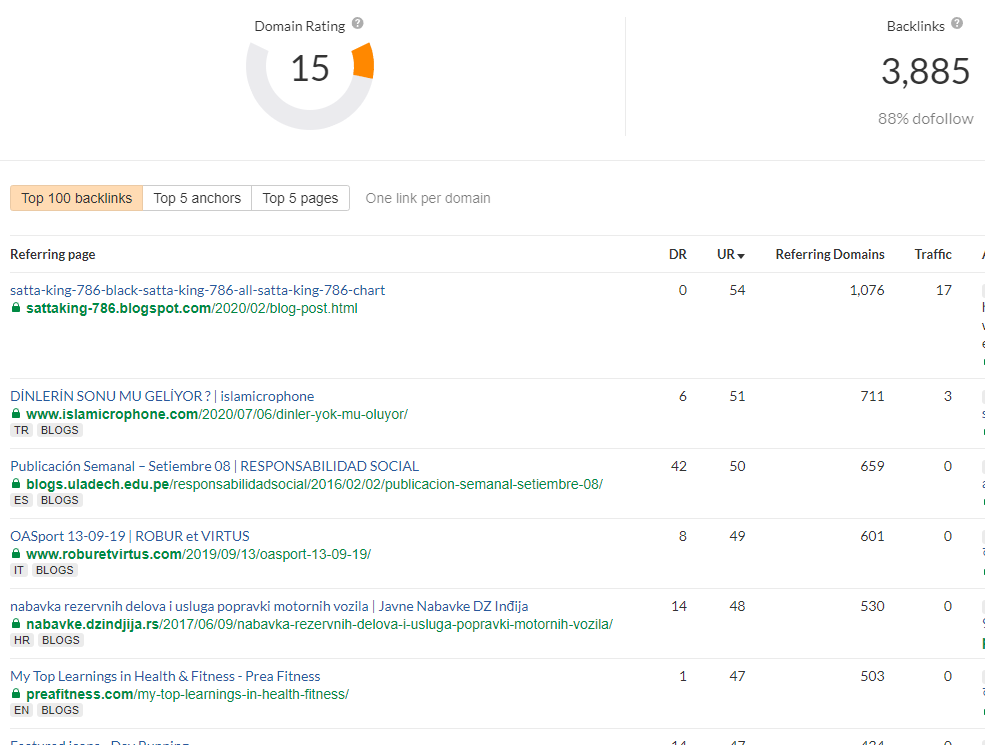Viewport: 985px width, 745px height.
Task: Click the 88% dofollow text
Action: (x=925, y=119)
